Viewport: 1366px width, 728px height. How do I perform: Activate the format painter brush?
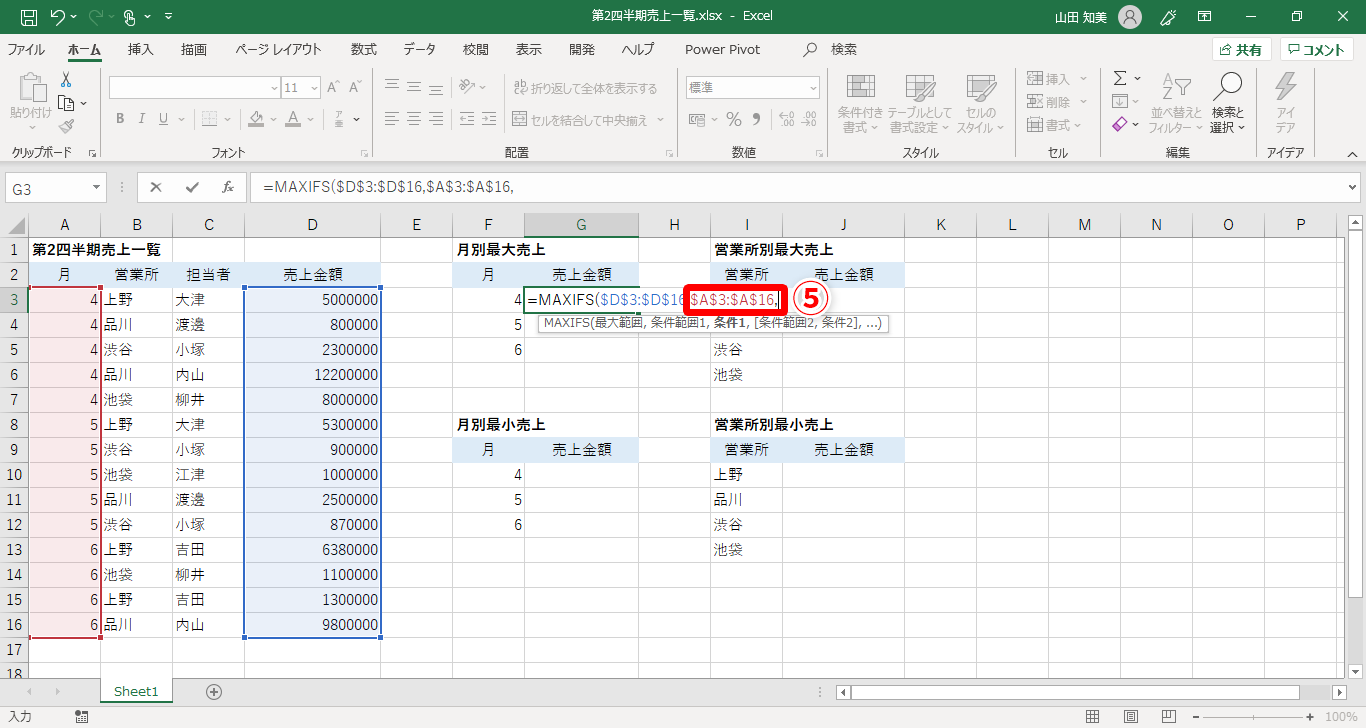[66, 126]
